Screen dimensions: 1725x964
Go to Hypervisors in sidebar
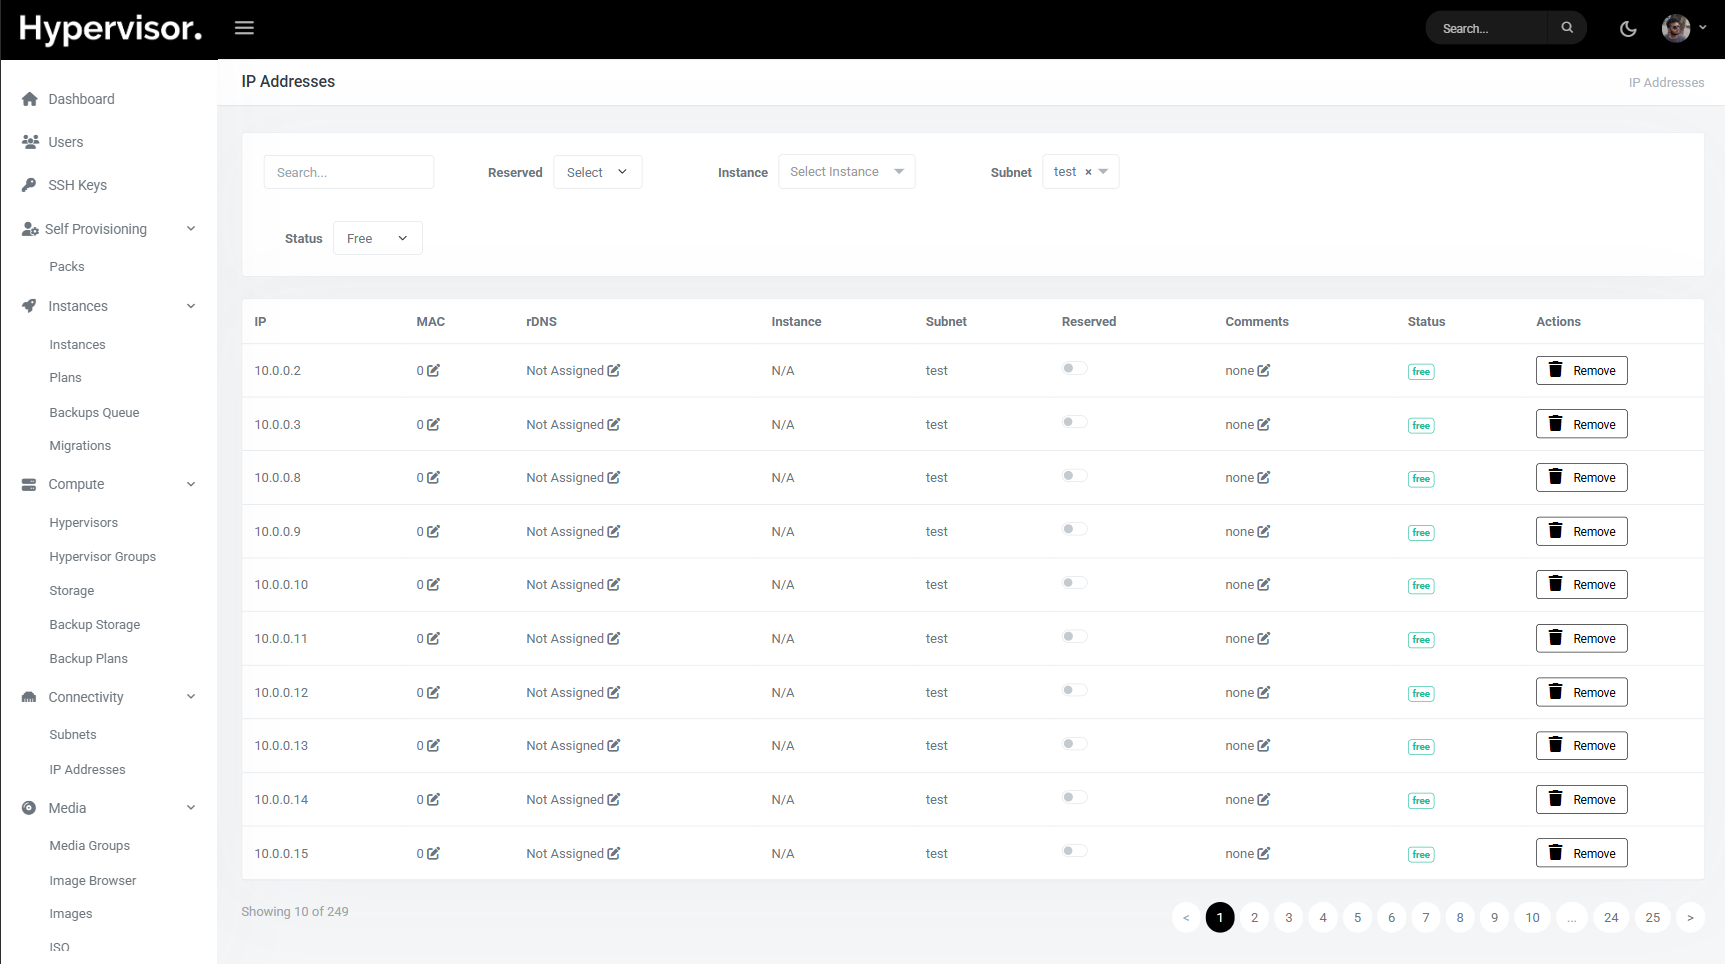(x=84, y=523)
